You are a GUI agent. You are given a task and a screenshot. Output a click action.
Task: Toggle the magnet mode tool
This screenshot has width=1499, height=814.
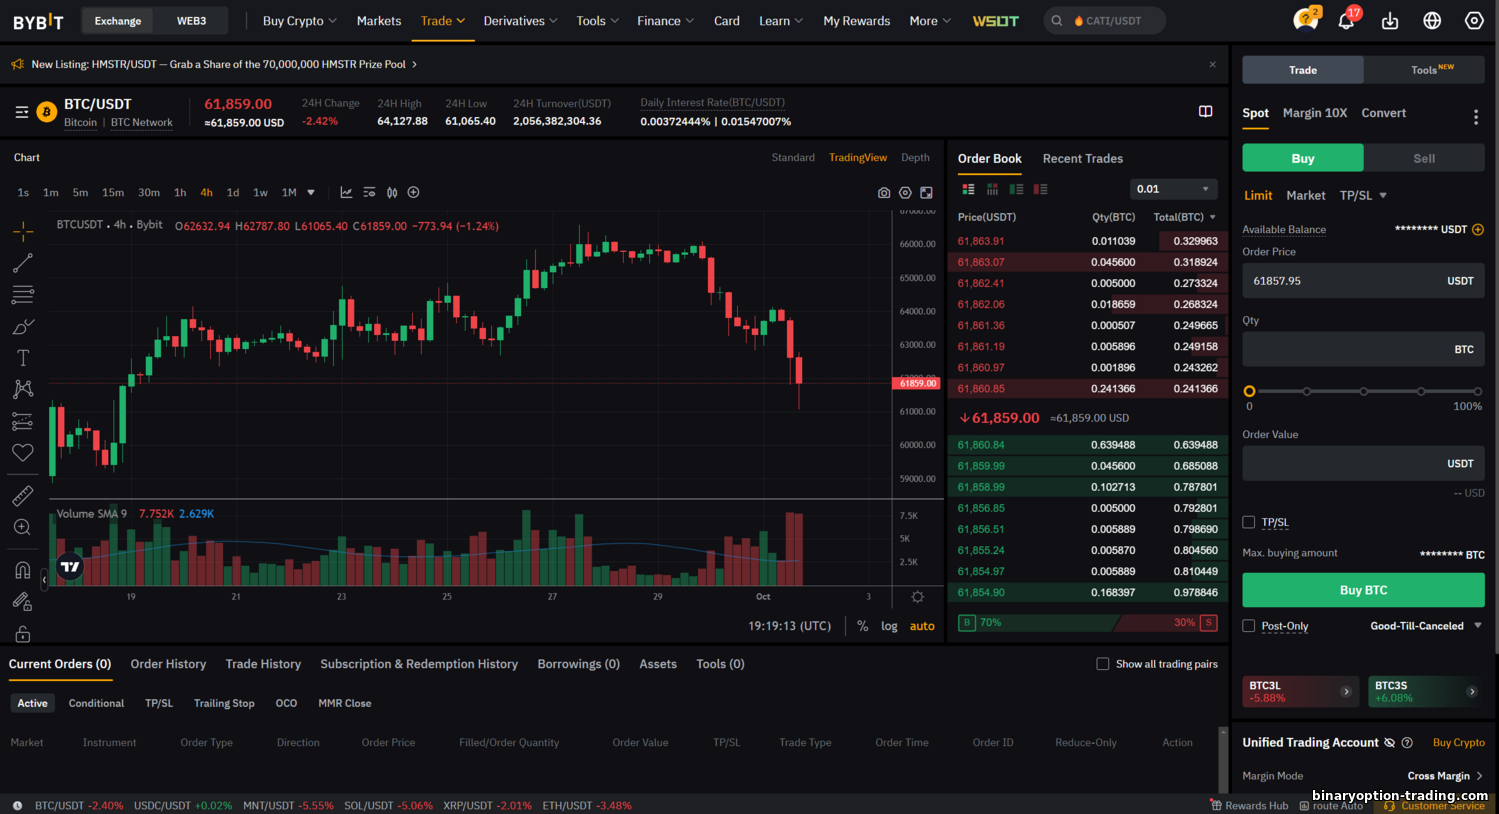click(23, 570)
